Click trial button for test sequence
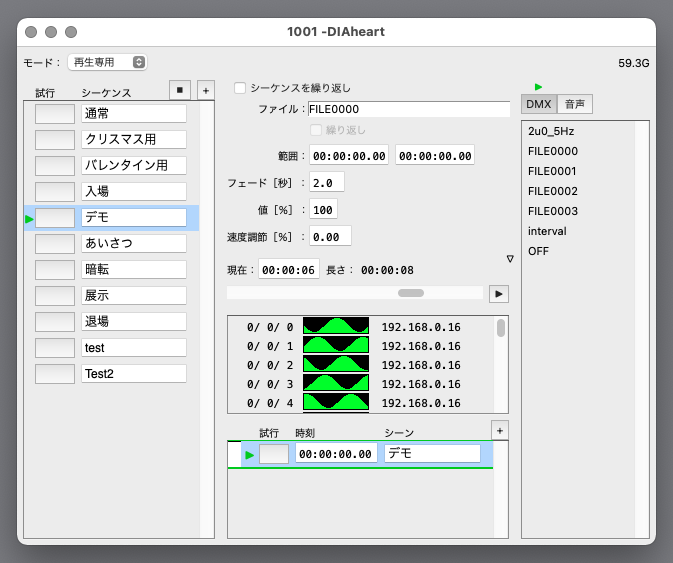Screen dimensions: 673x563 pos(55,348)
